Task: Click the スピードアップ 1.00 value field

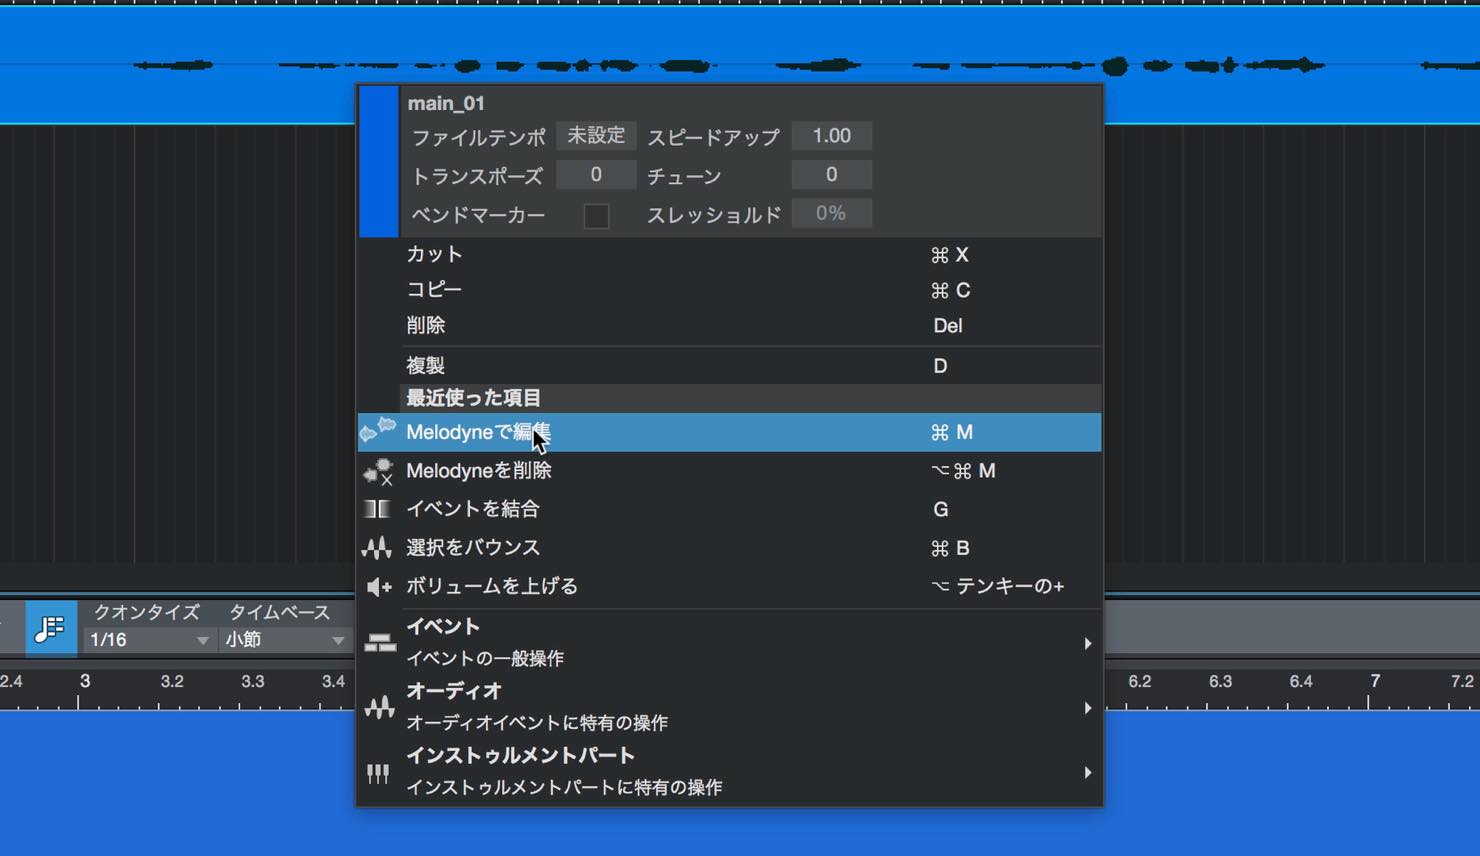Action: pyautogui.click(x=831, y=136)
